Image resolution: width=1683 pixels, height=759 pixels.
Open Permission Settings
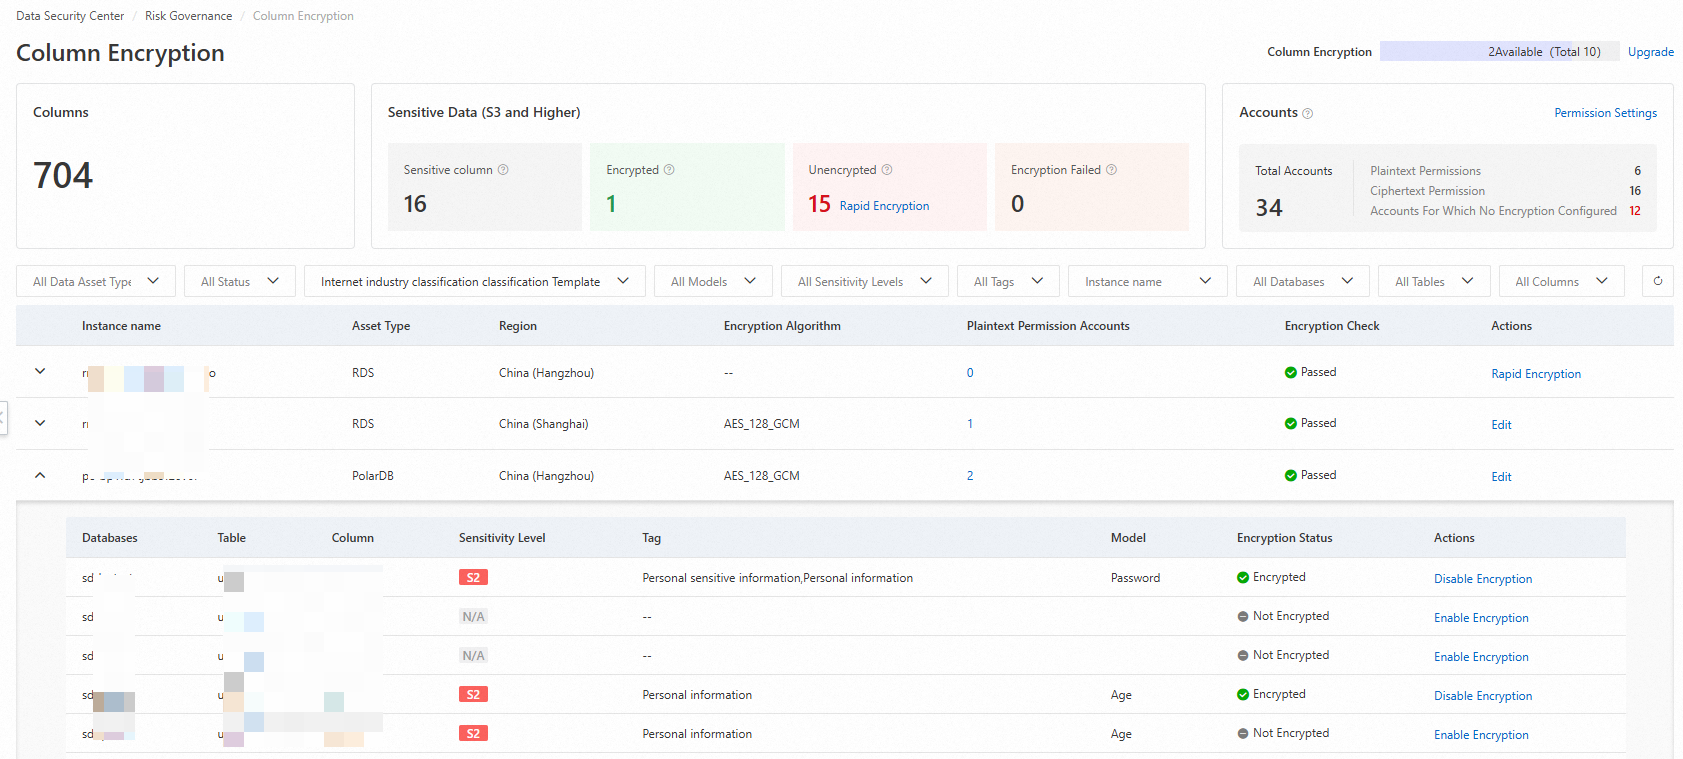[x=1605, y=113]
